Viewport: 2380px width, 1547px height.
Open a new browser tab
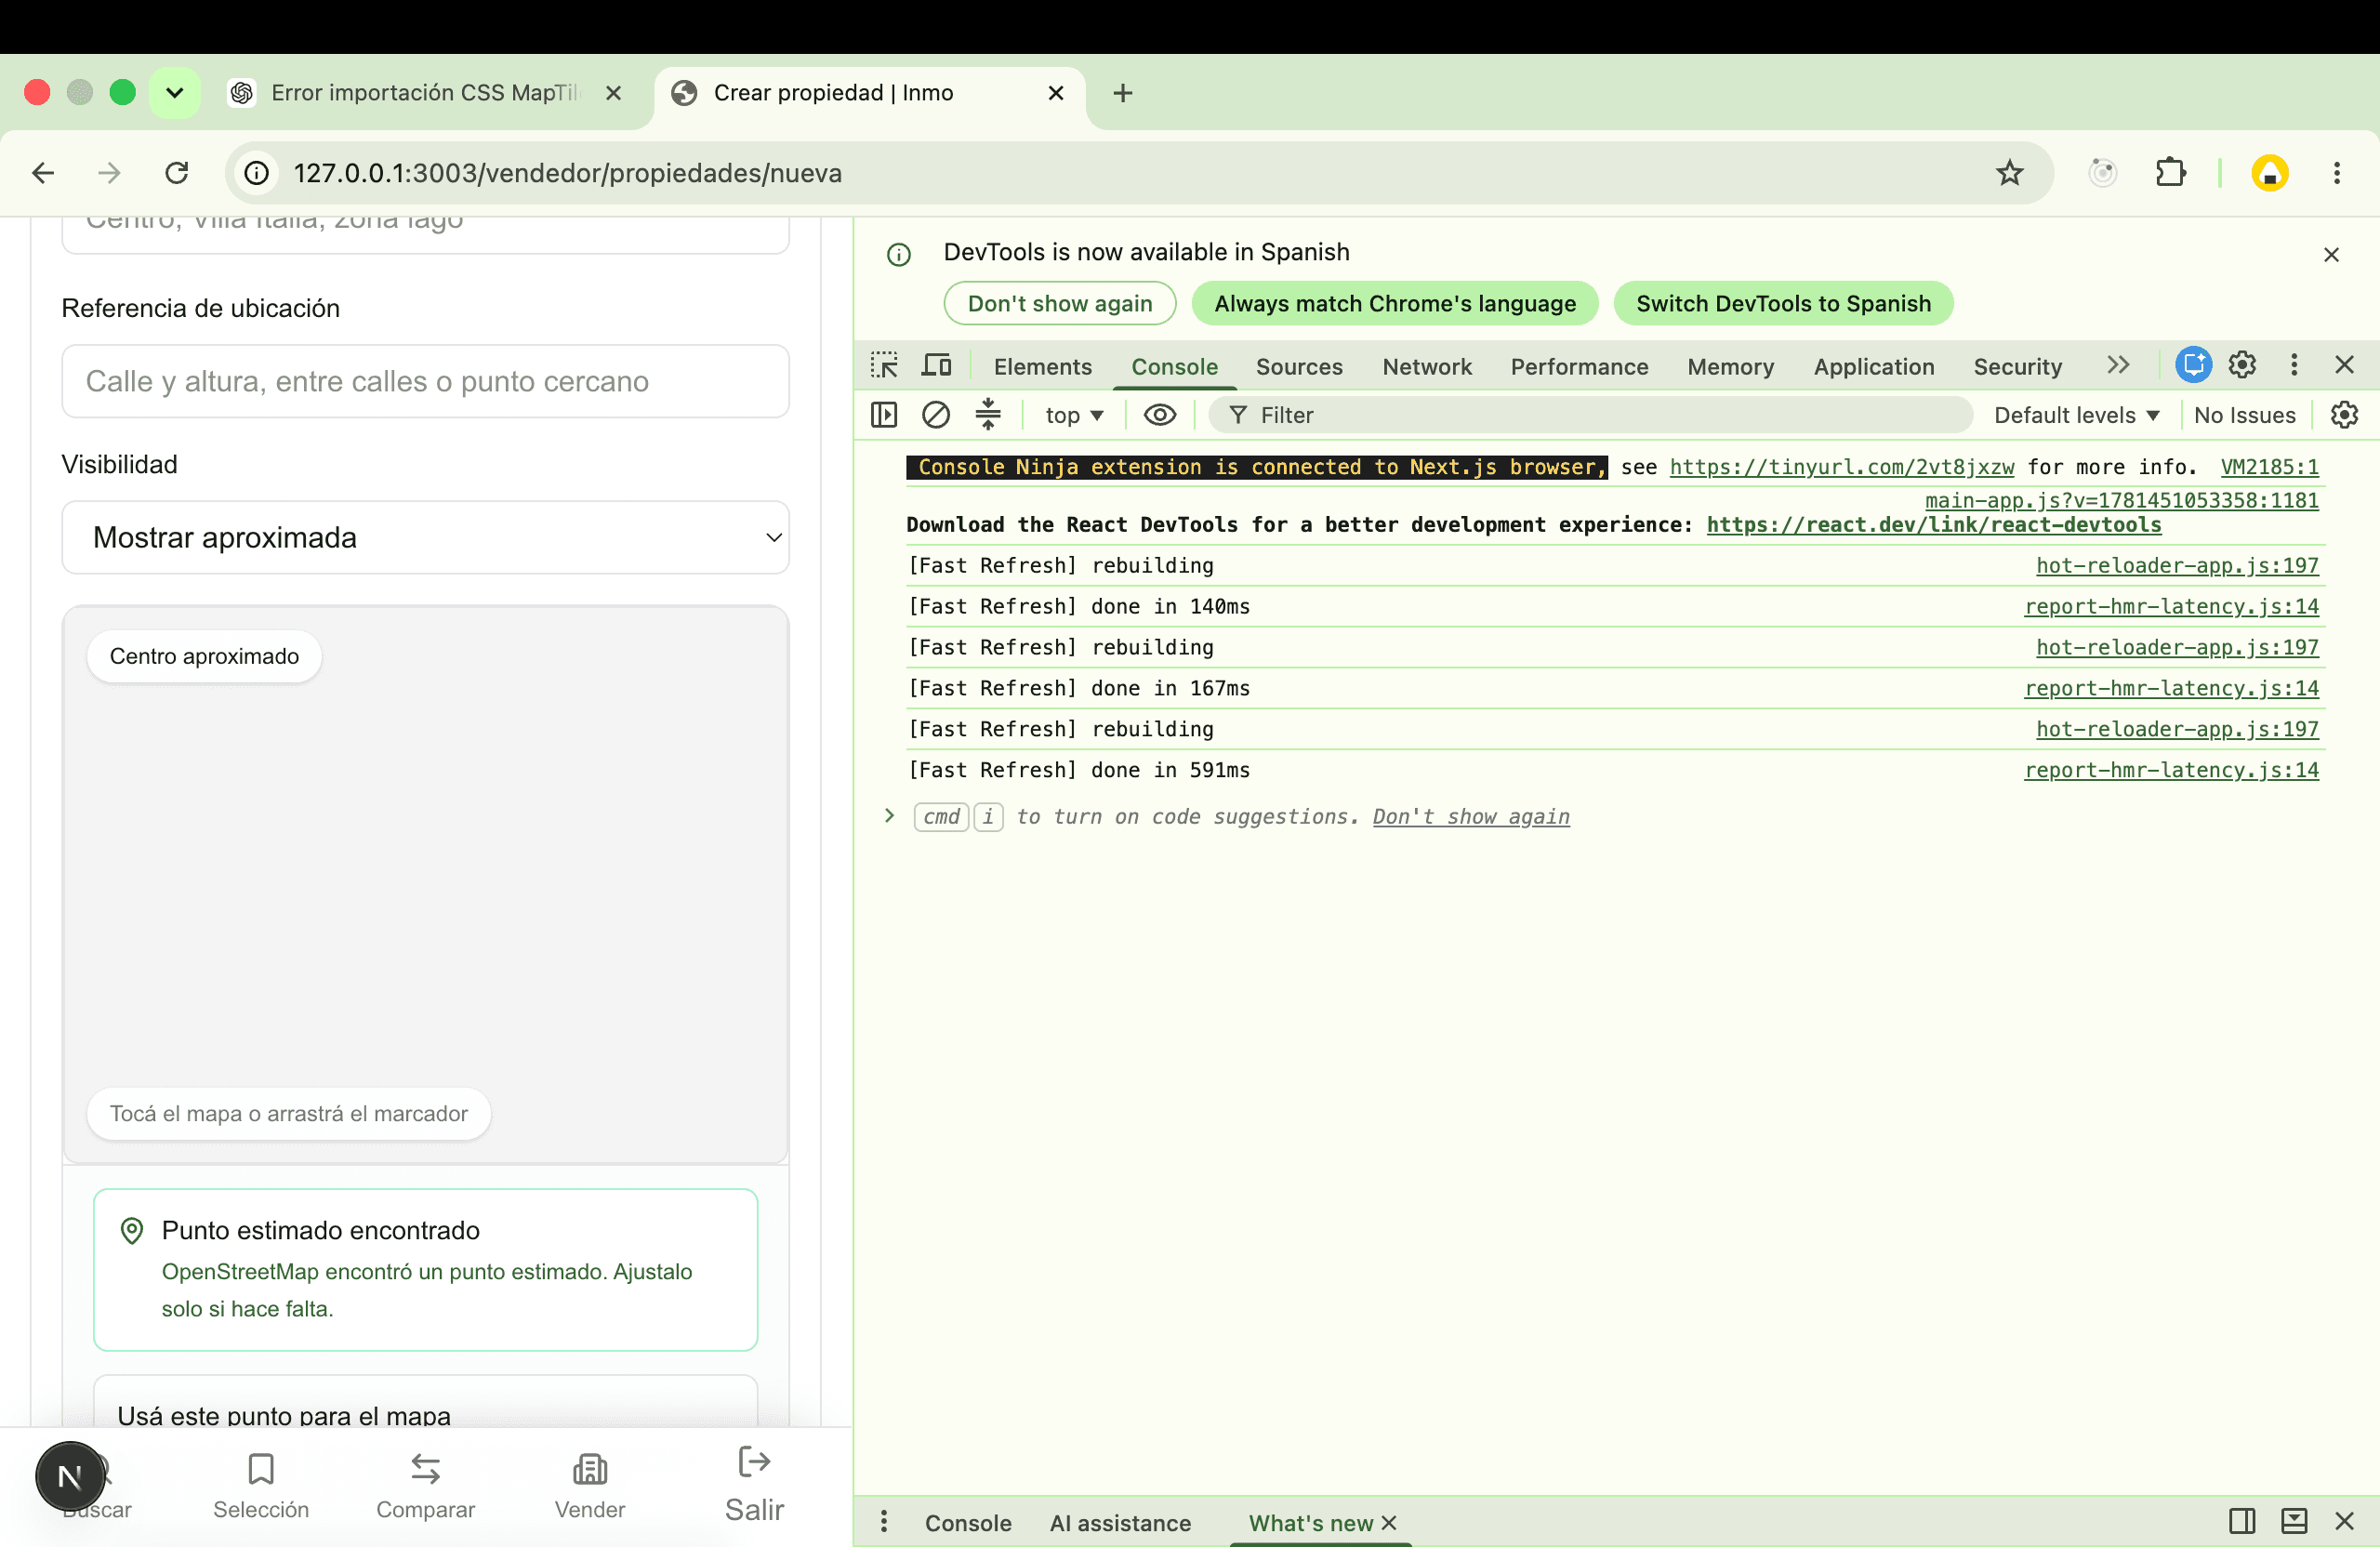(x=1122, y=93)
